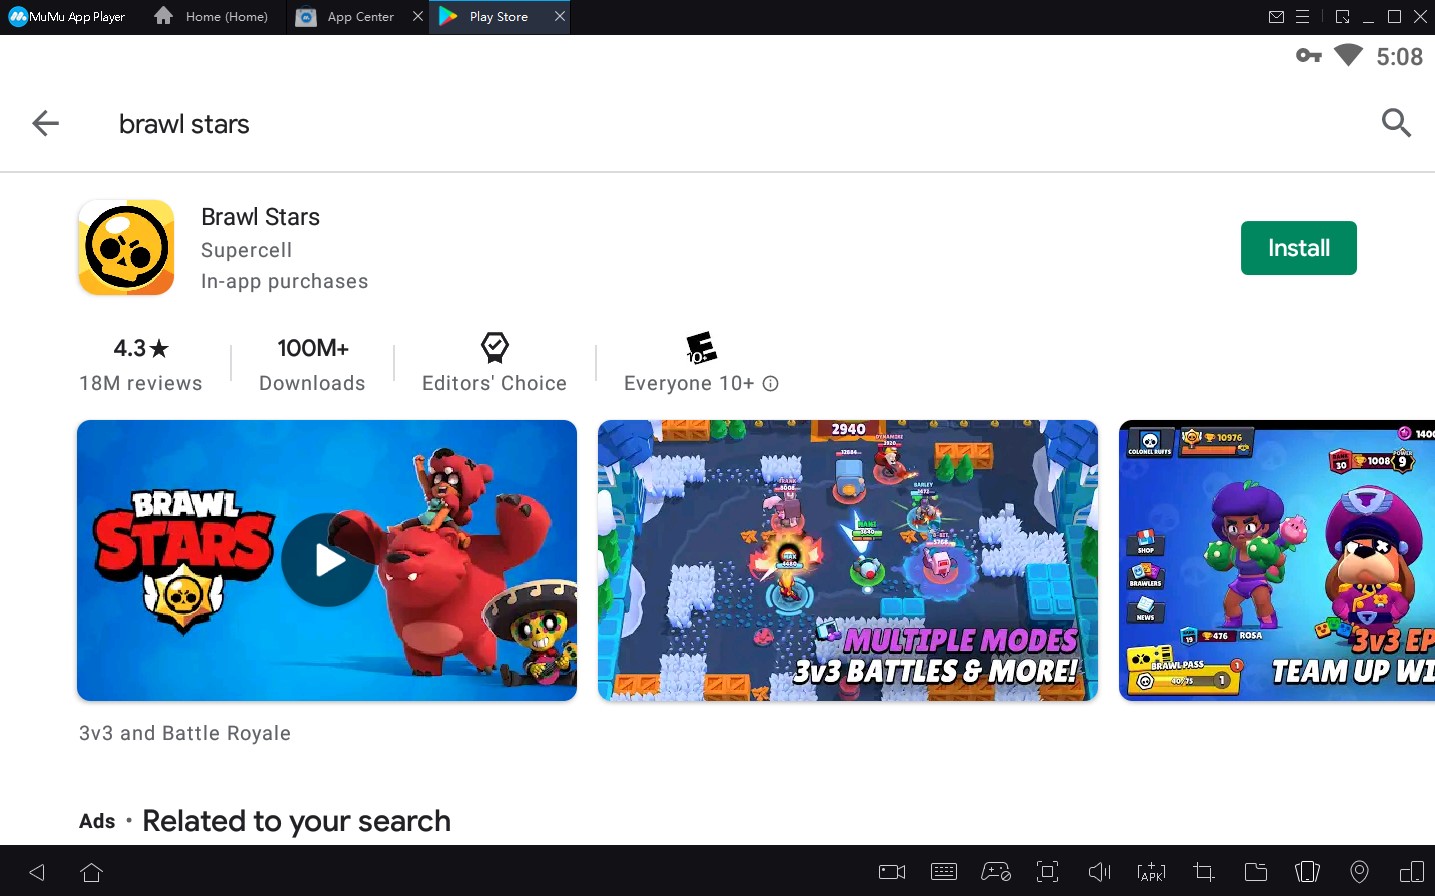This screenshot has width=1435, height=896.
Task: Open the Brawl Stars app icon
Action: point(126,248)
